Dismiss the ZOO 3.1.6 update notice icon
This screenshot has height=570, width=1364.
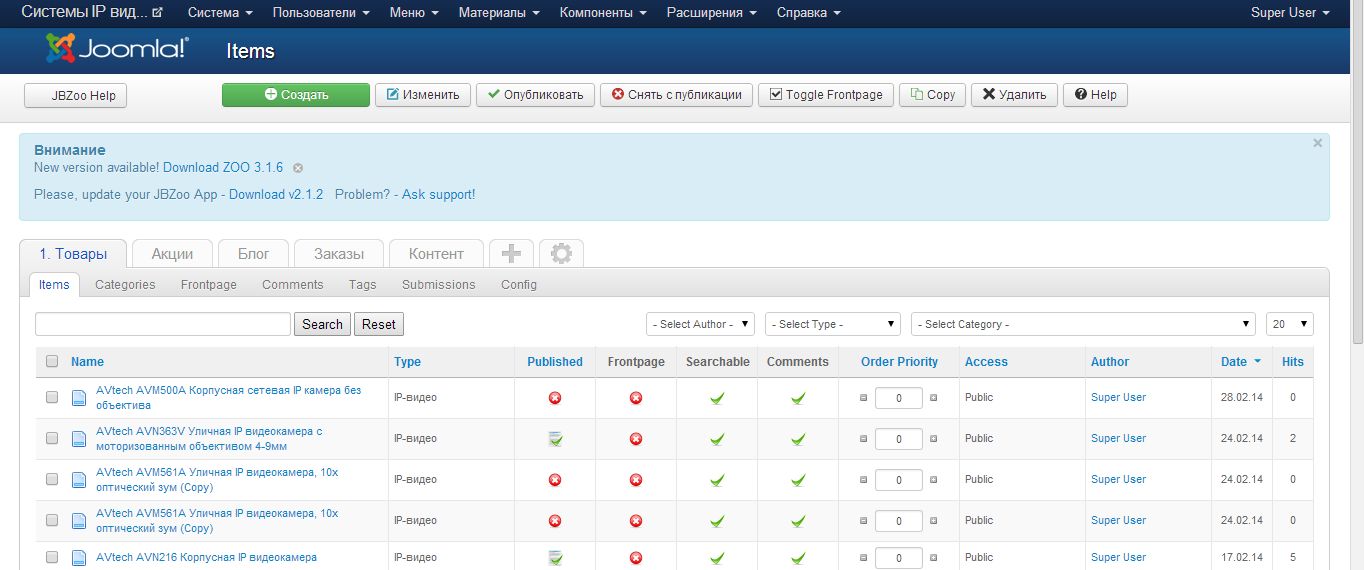tap(298, 168)
